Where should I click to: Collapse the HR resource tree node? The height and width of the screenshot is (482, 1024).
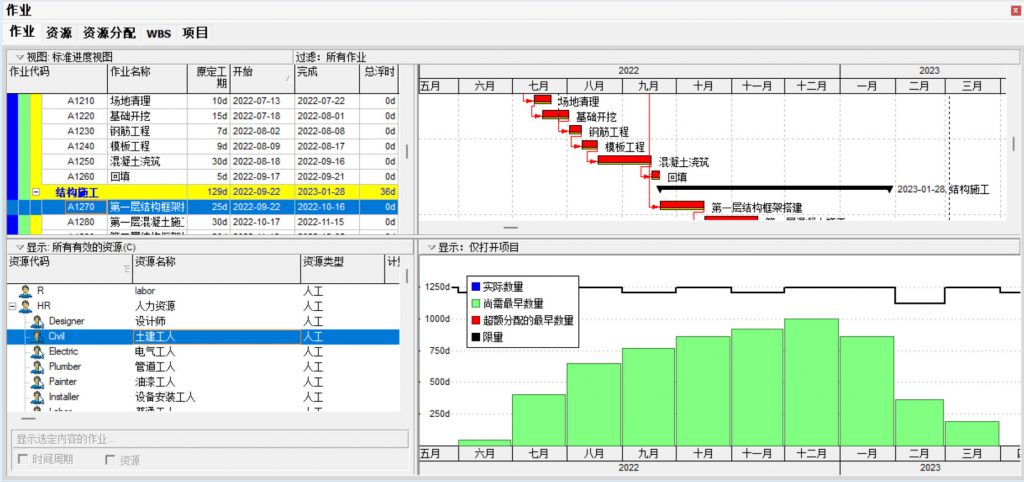pos(12,306)
